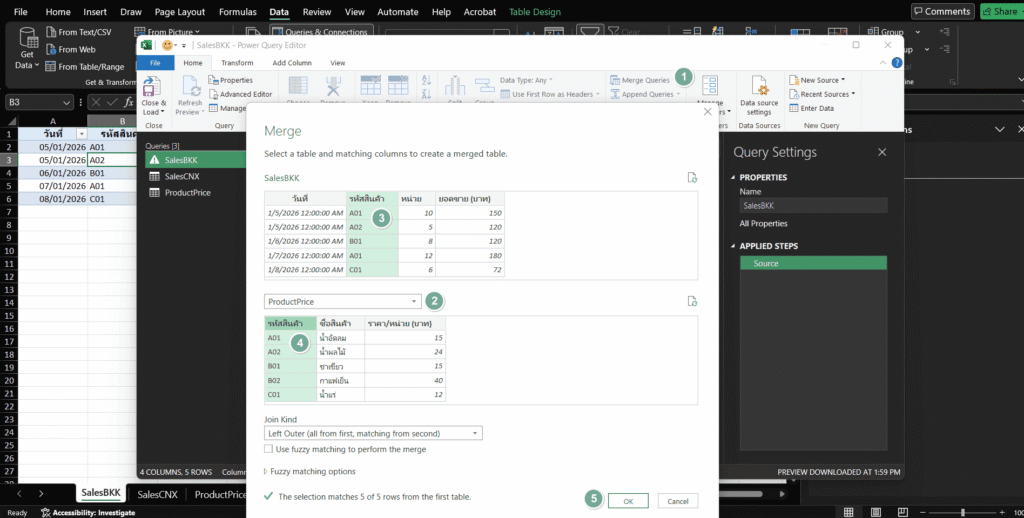This screenshot has height=518, width=1024.
Task: Click the green Share button
Action: click(1000, 11)
